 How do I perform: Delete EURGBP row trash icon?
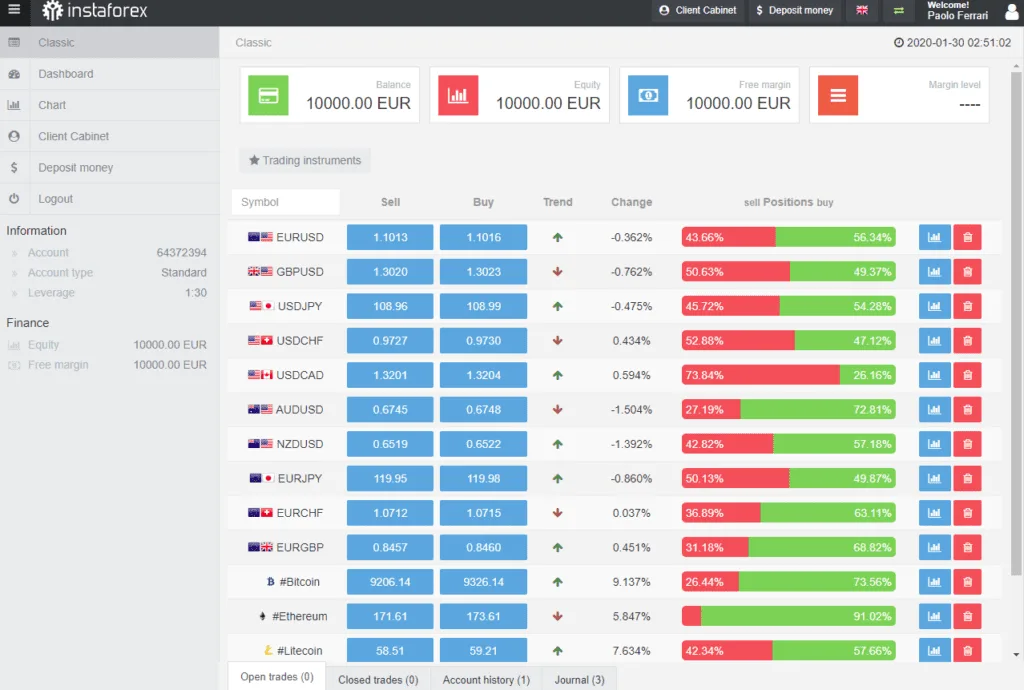(x=967, y=547)
